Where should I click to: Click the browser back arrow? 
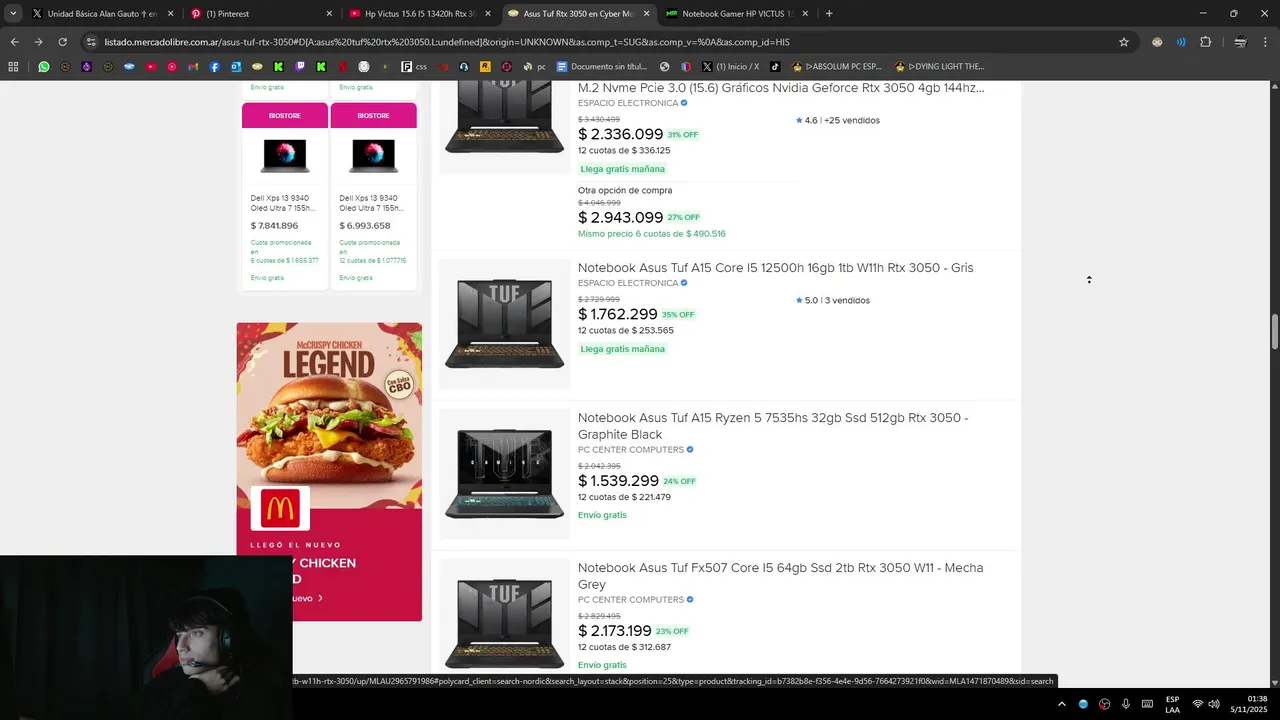(x=14, y=42)
